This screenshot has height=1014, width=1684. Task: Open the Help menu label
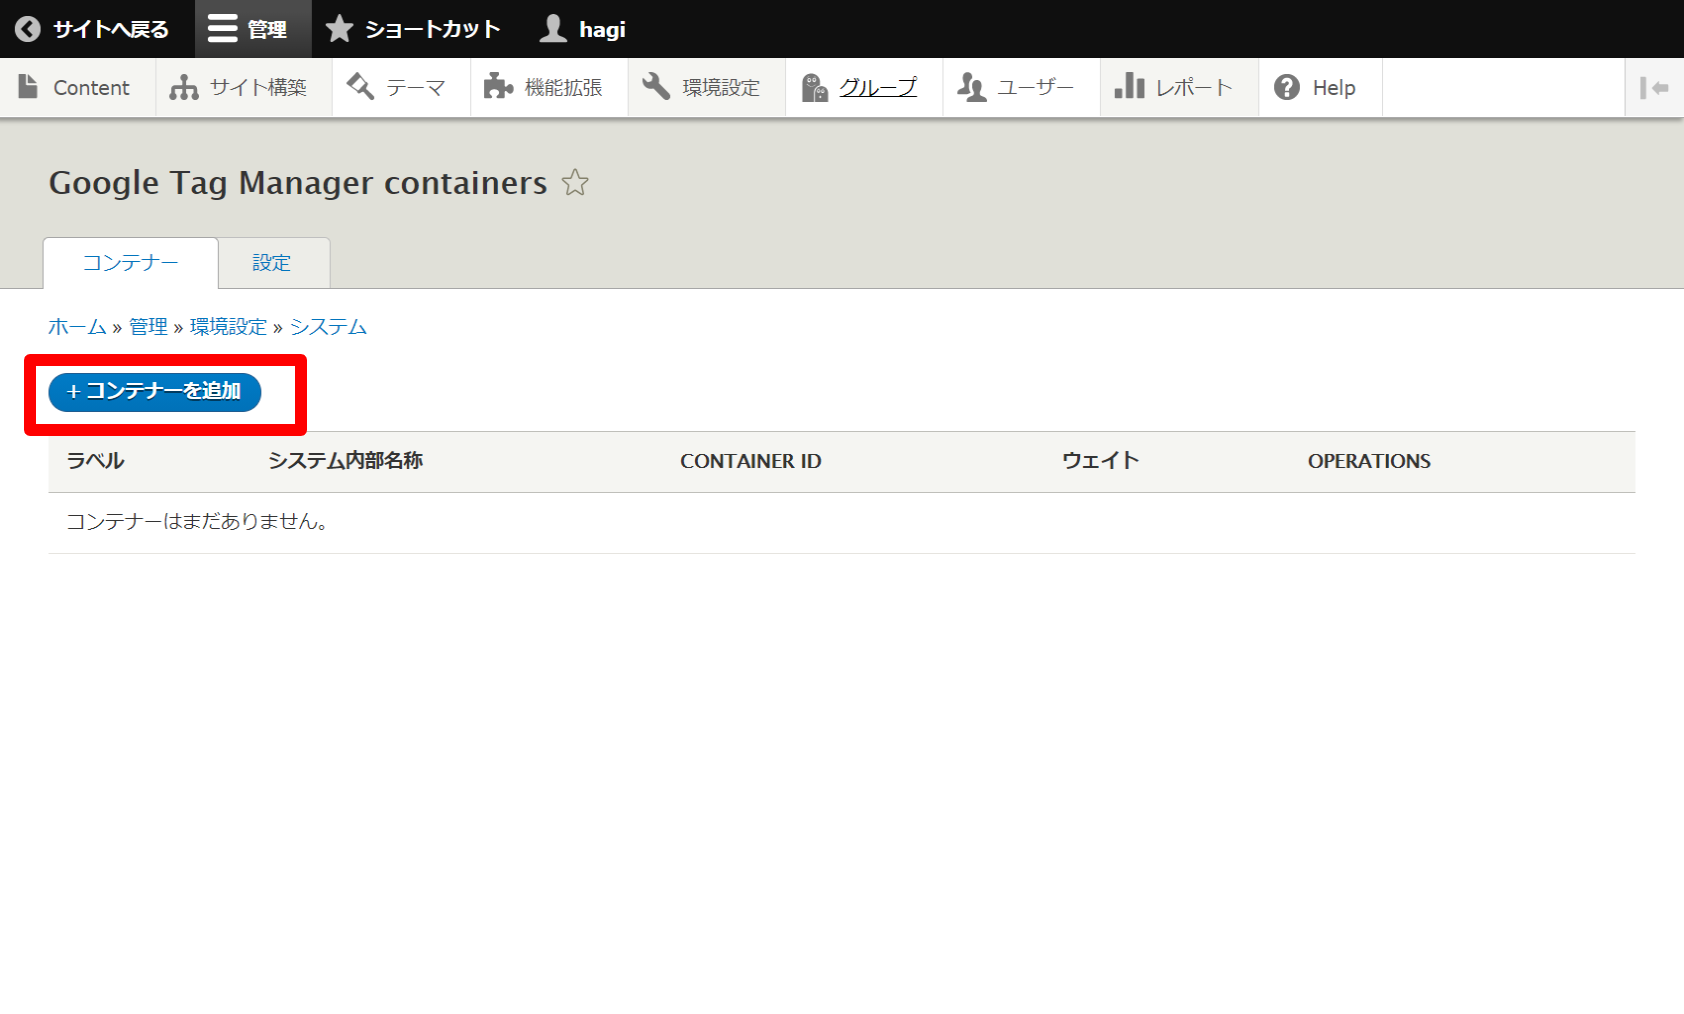pyautogui.click(x=1334, y=88)
